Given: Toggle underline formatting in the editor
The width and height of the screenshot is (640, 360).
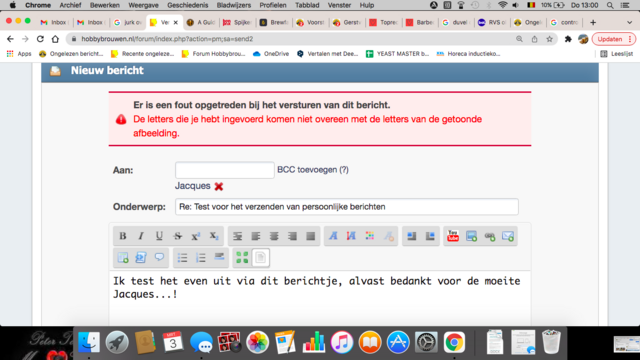Looking at the screenshot, I should click(x=159, y=236).
